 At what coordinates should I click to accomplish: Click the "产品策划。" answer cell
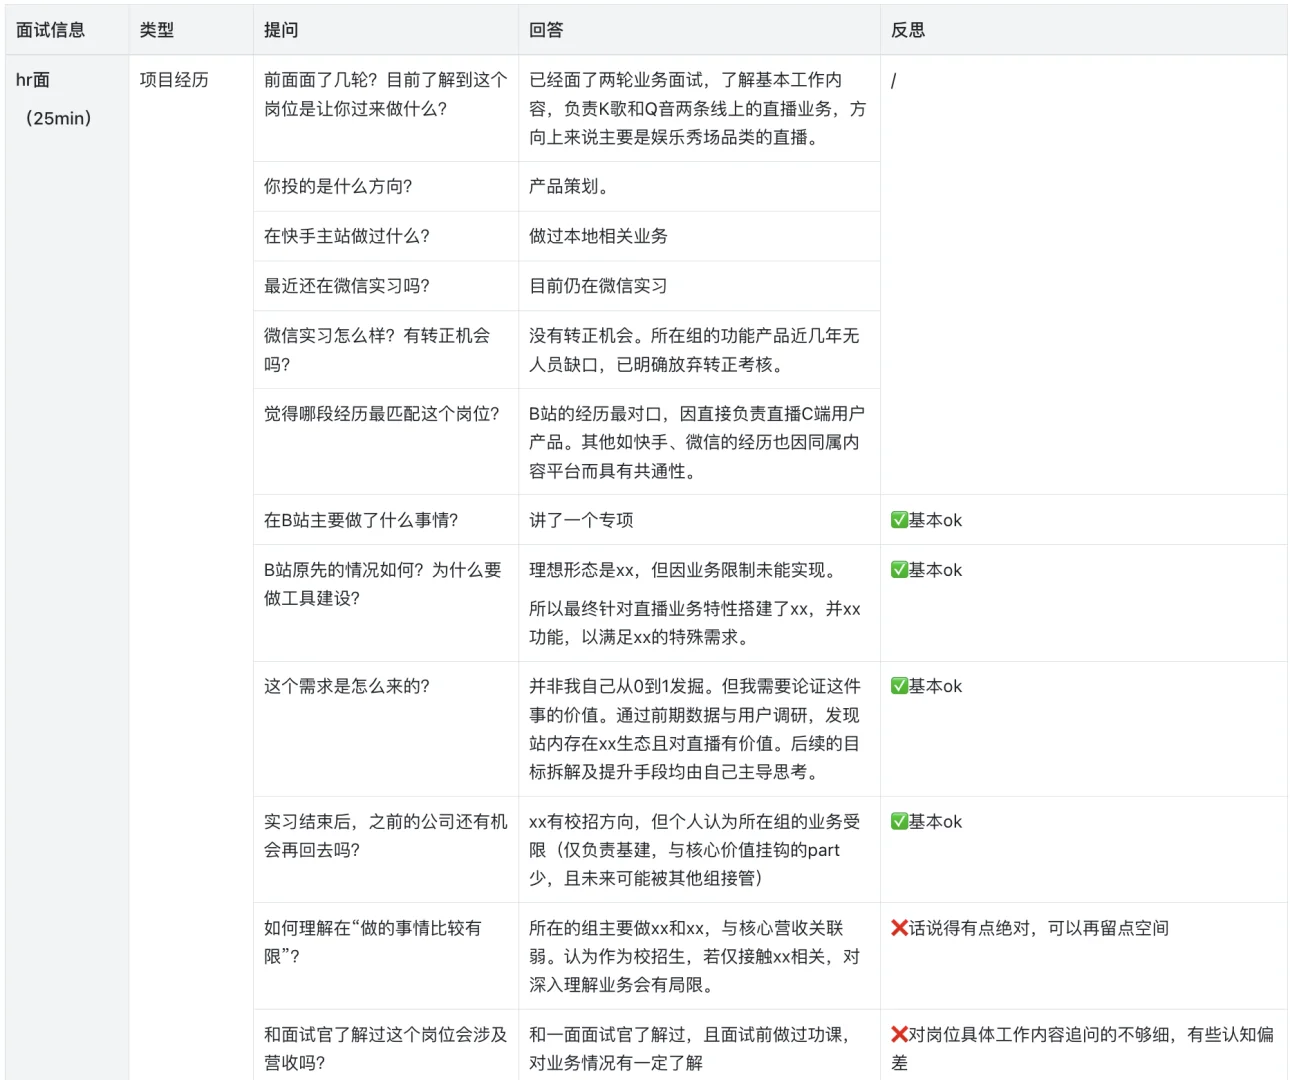click(x=560, y=186)
